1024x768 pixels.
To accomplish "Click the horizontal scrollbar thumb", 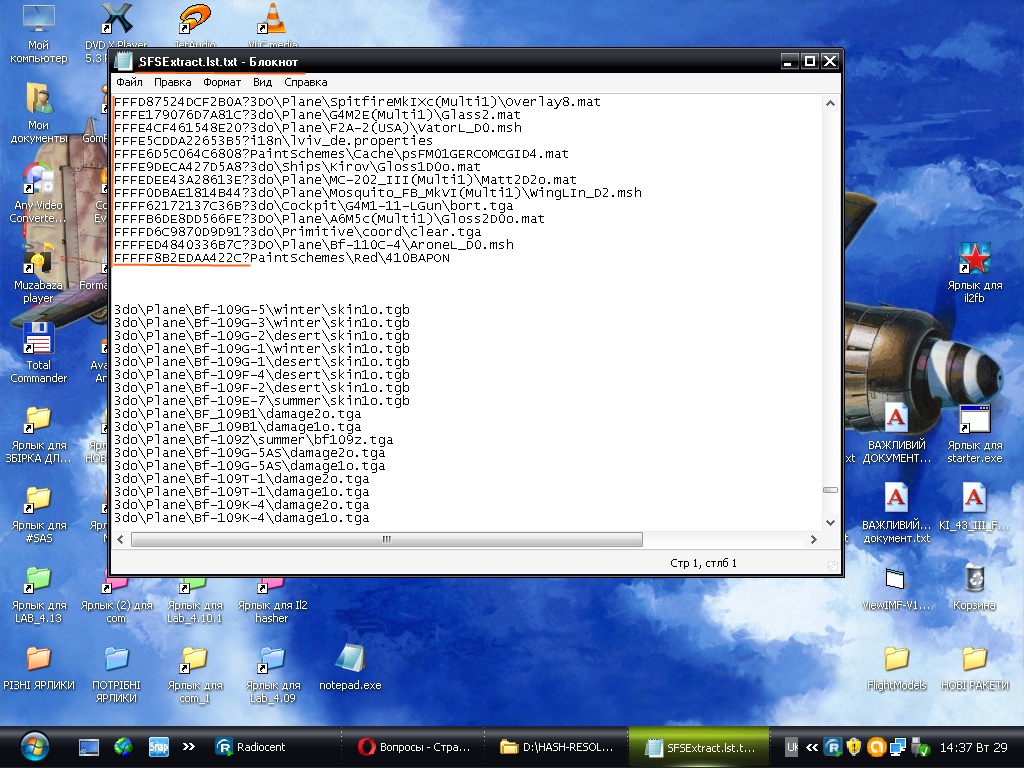I will (x=387, y=539).
